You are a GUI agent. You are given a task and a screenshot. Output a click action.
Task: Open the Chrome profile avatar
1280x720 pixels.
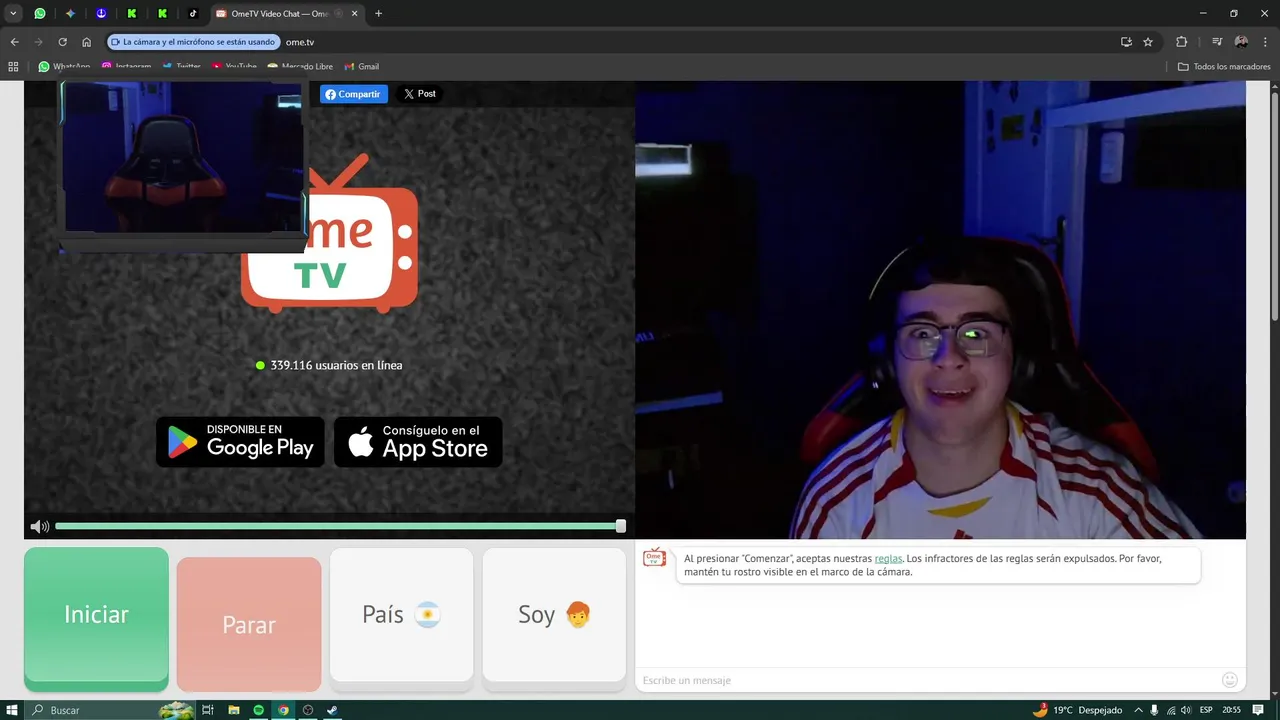[x=1241, y=42]
